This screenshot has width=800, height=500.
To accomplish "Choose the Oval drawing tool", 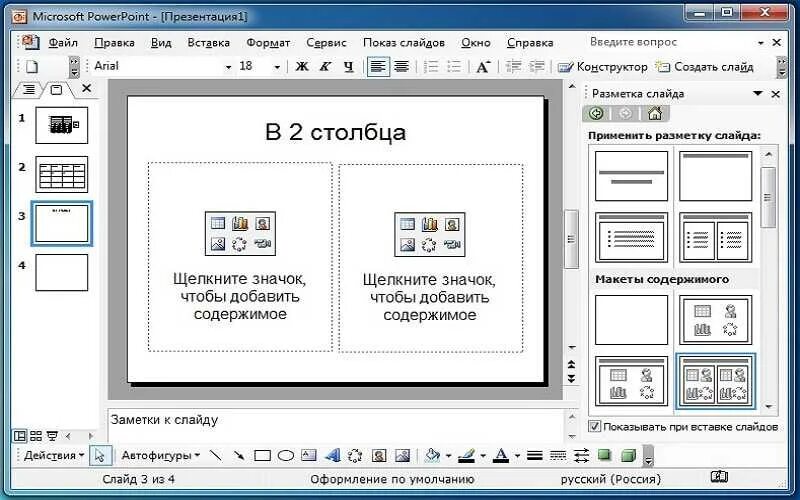I will [286, 456].
